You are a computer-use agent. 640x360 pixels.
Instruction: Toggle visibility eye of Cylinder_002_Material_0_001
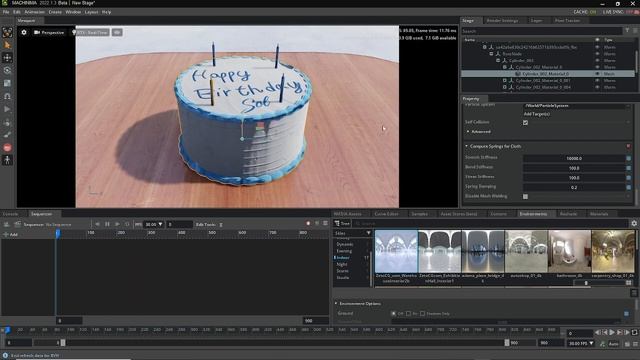(598, 80)
